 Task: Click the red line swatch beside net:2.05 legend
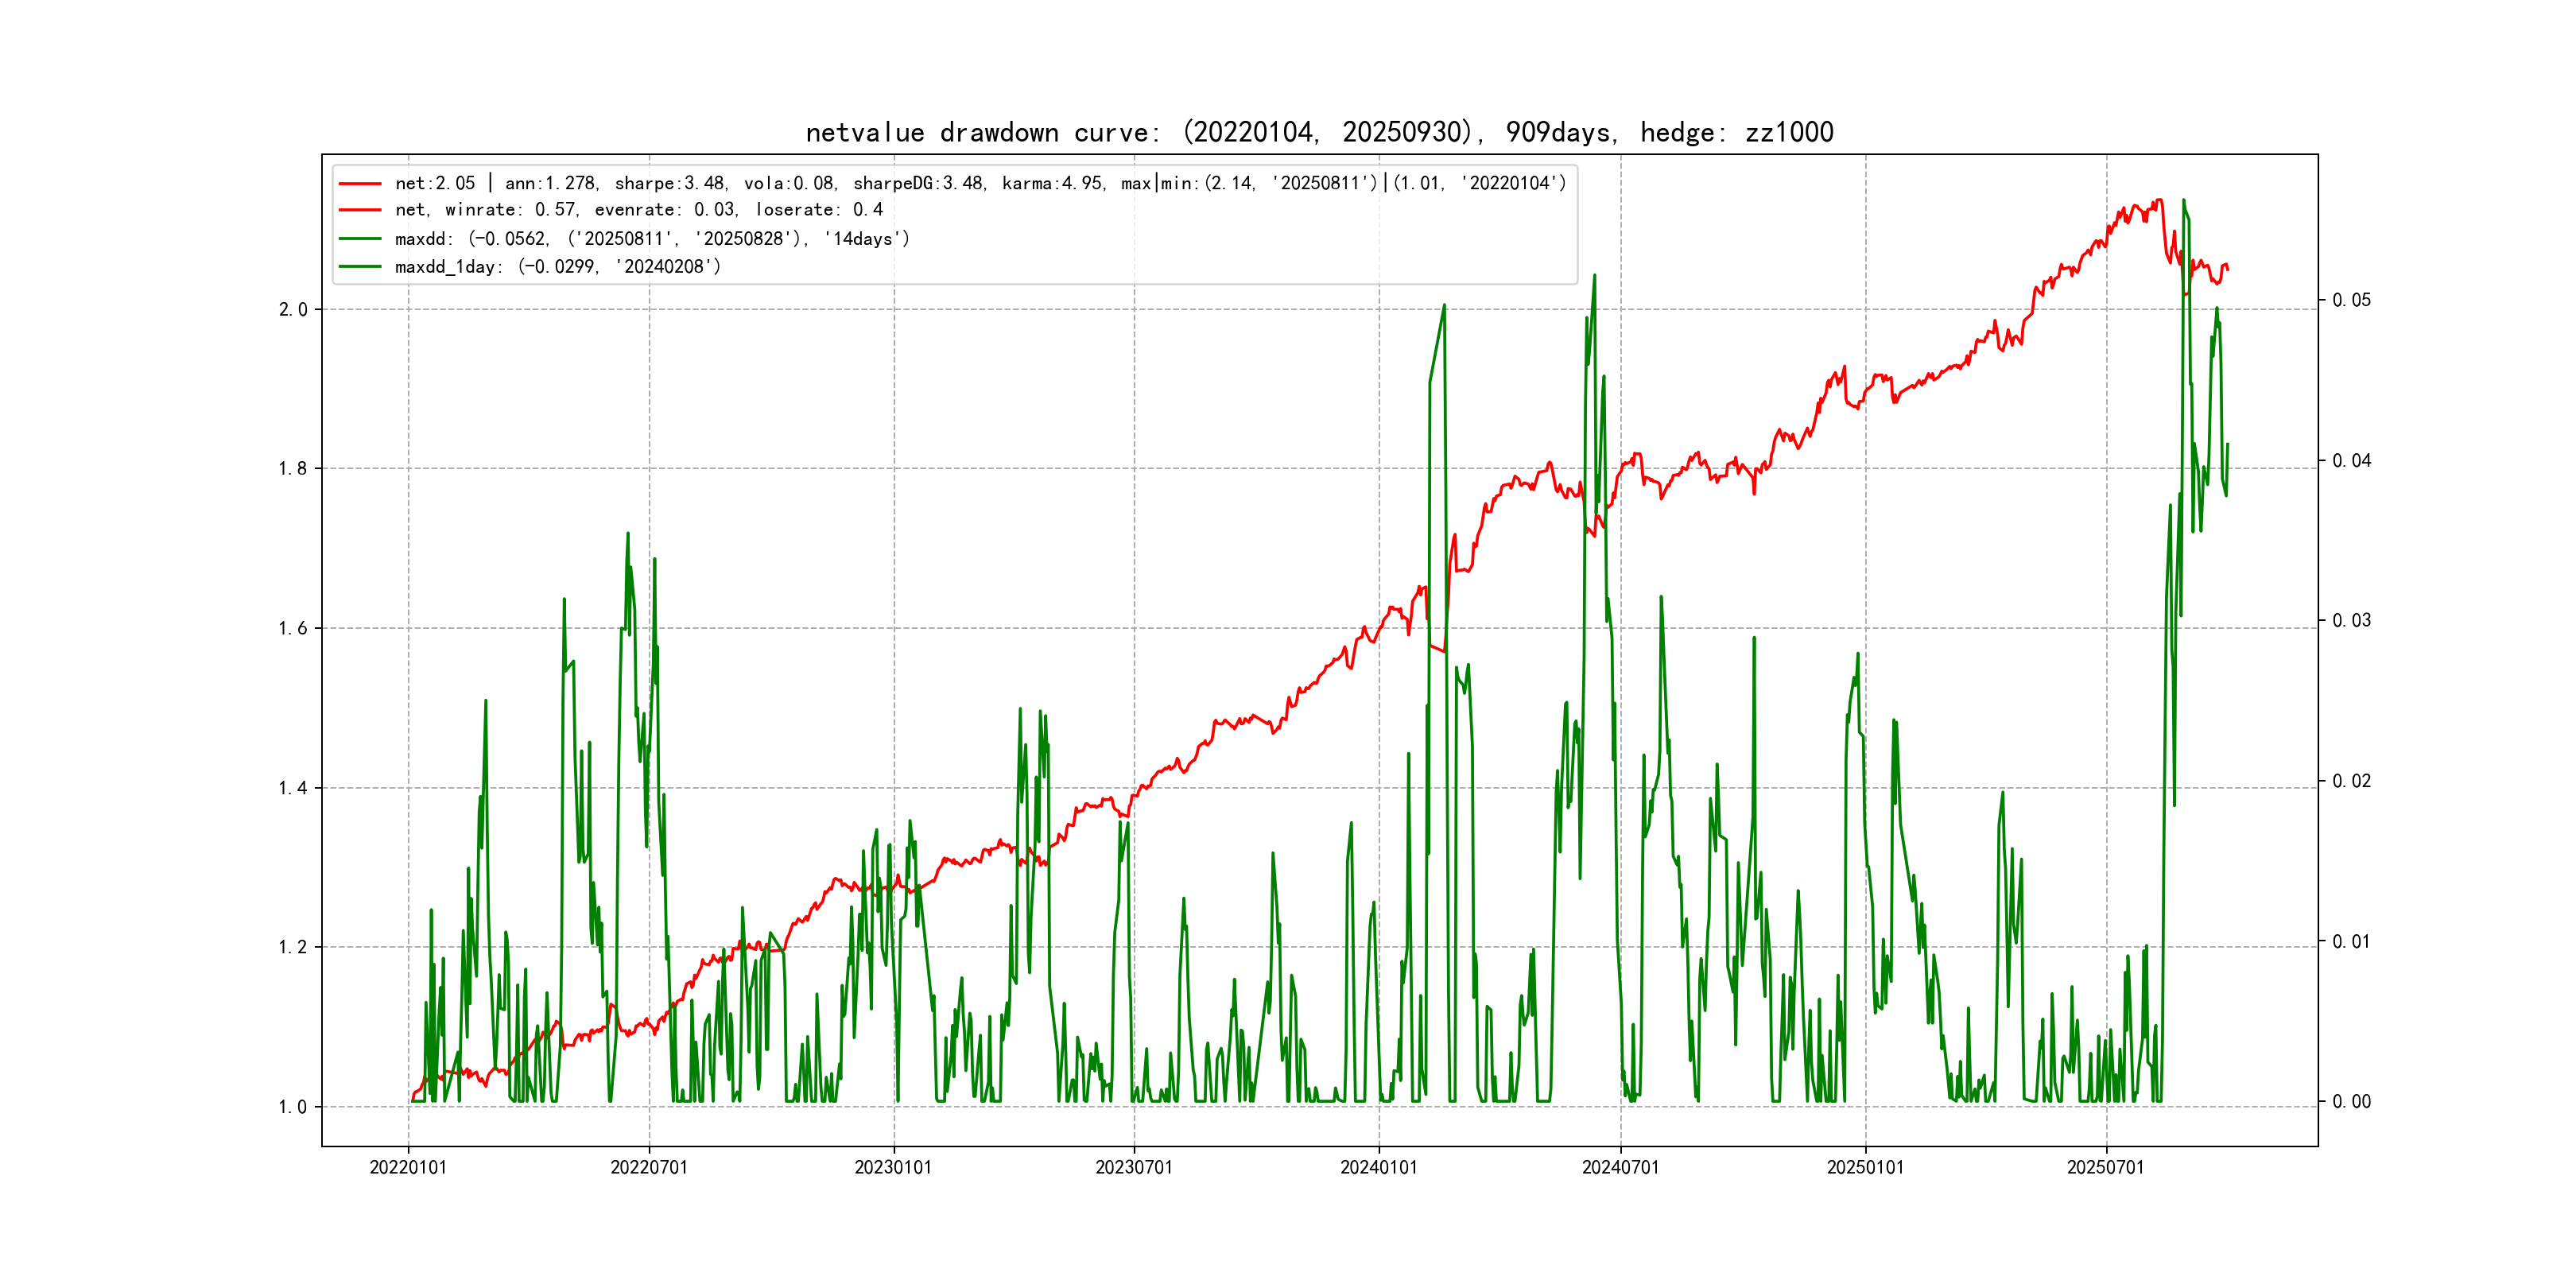point(360,184)
